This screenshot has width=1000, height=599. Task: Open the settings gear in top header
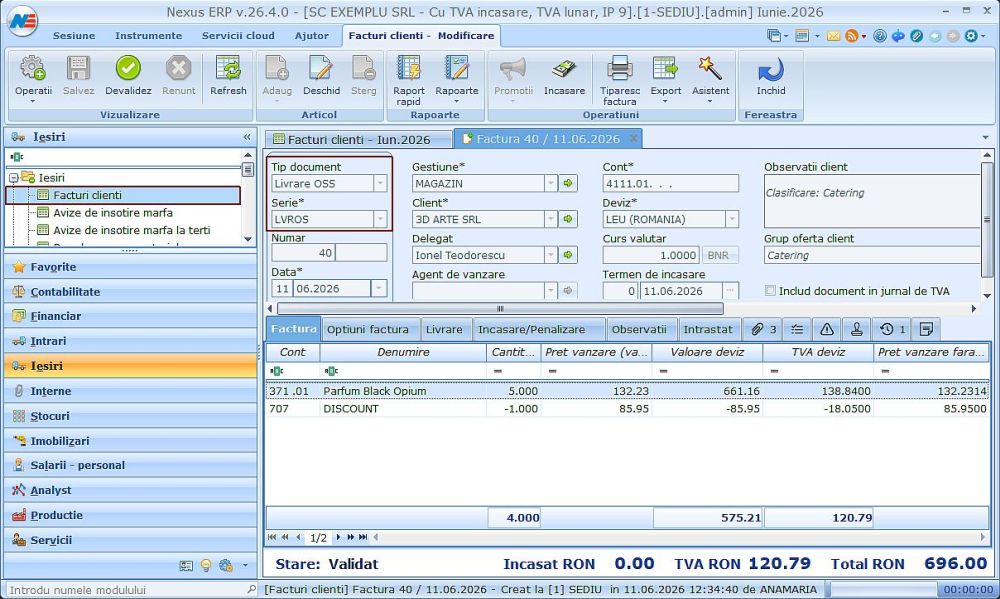971,36
